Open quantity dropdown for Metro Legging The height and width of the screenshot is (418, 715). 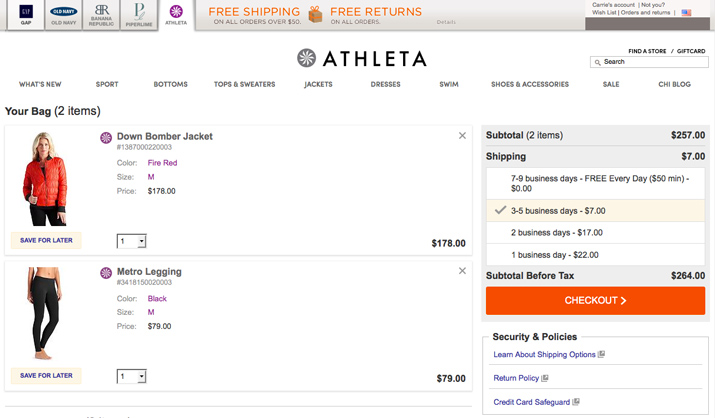click(132, 376)
